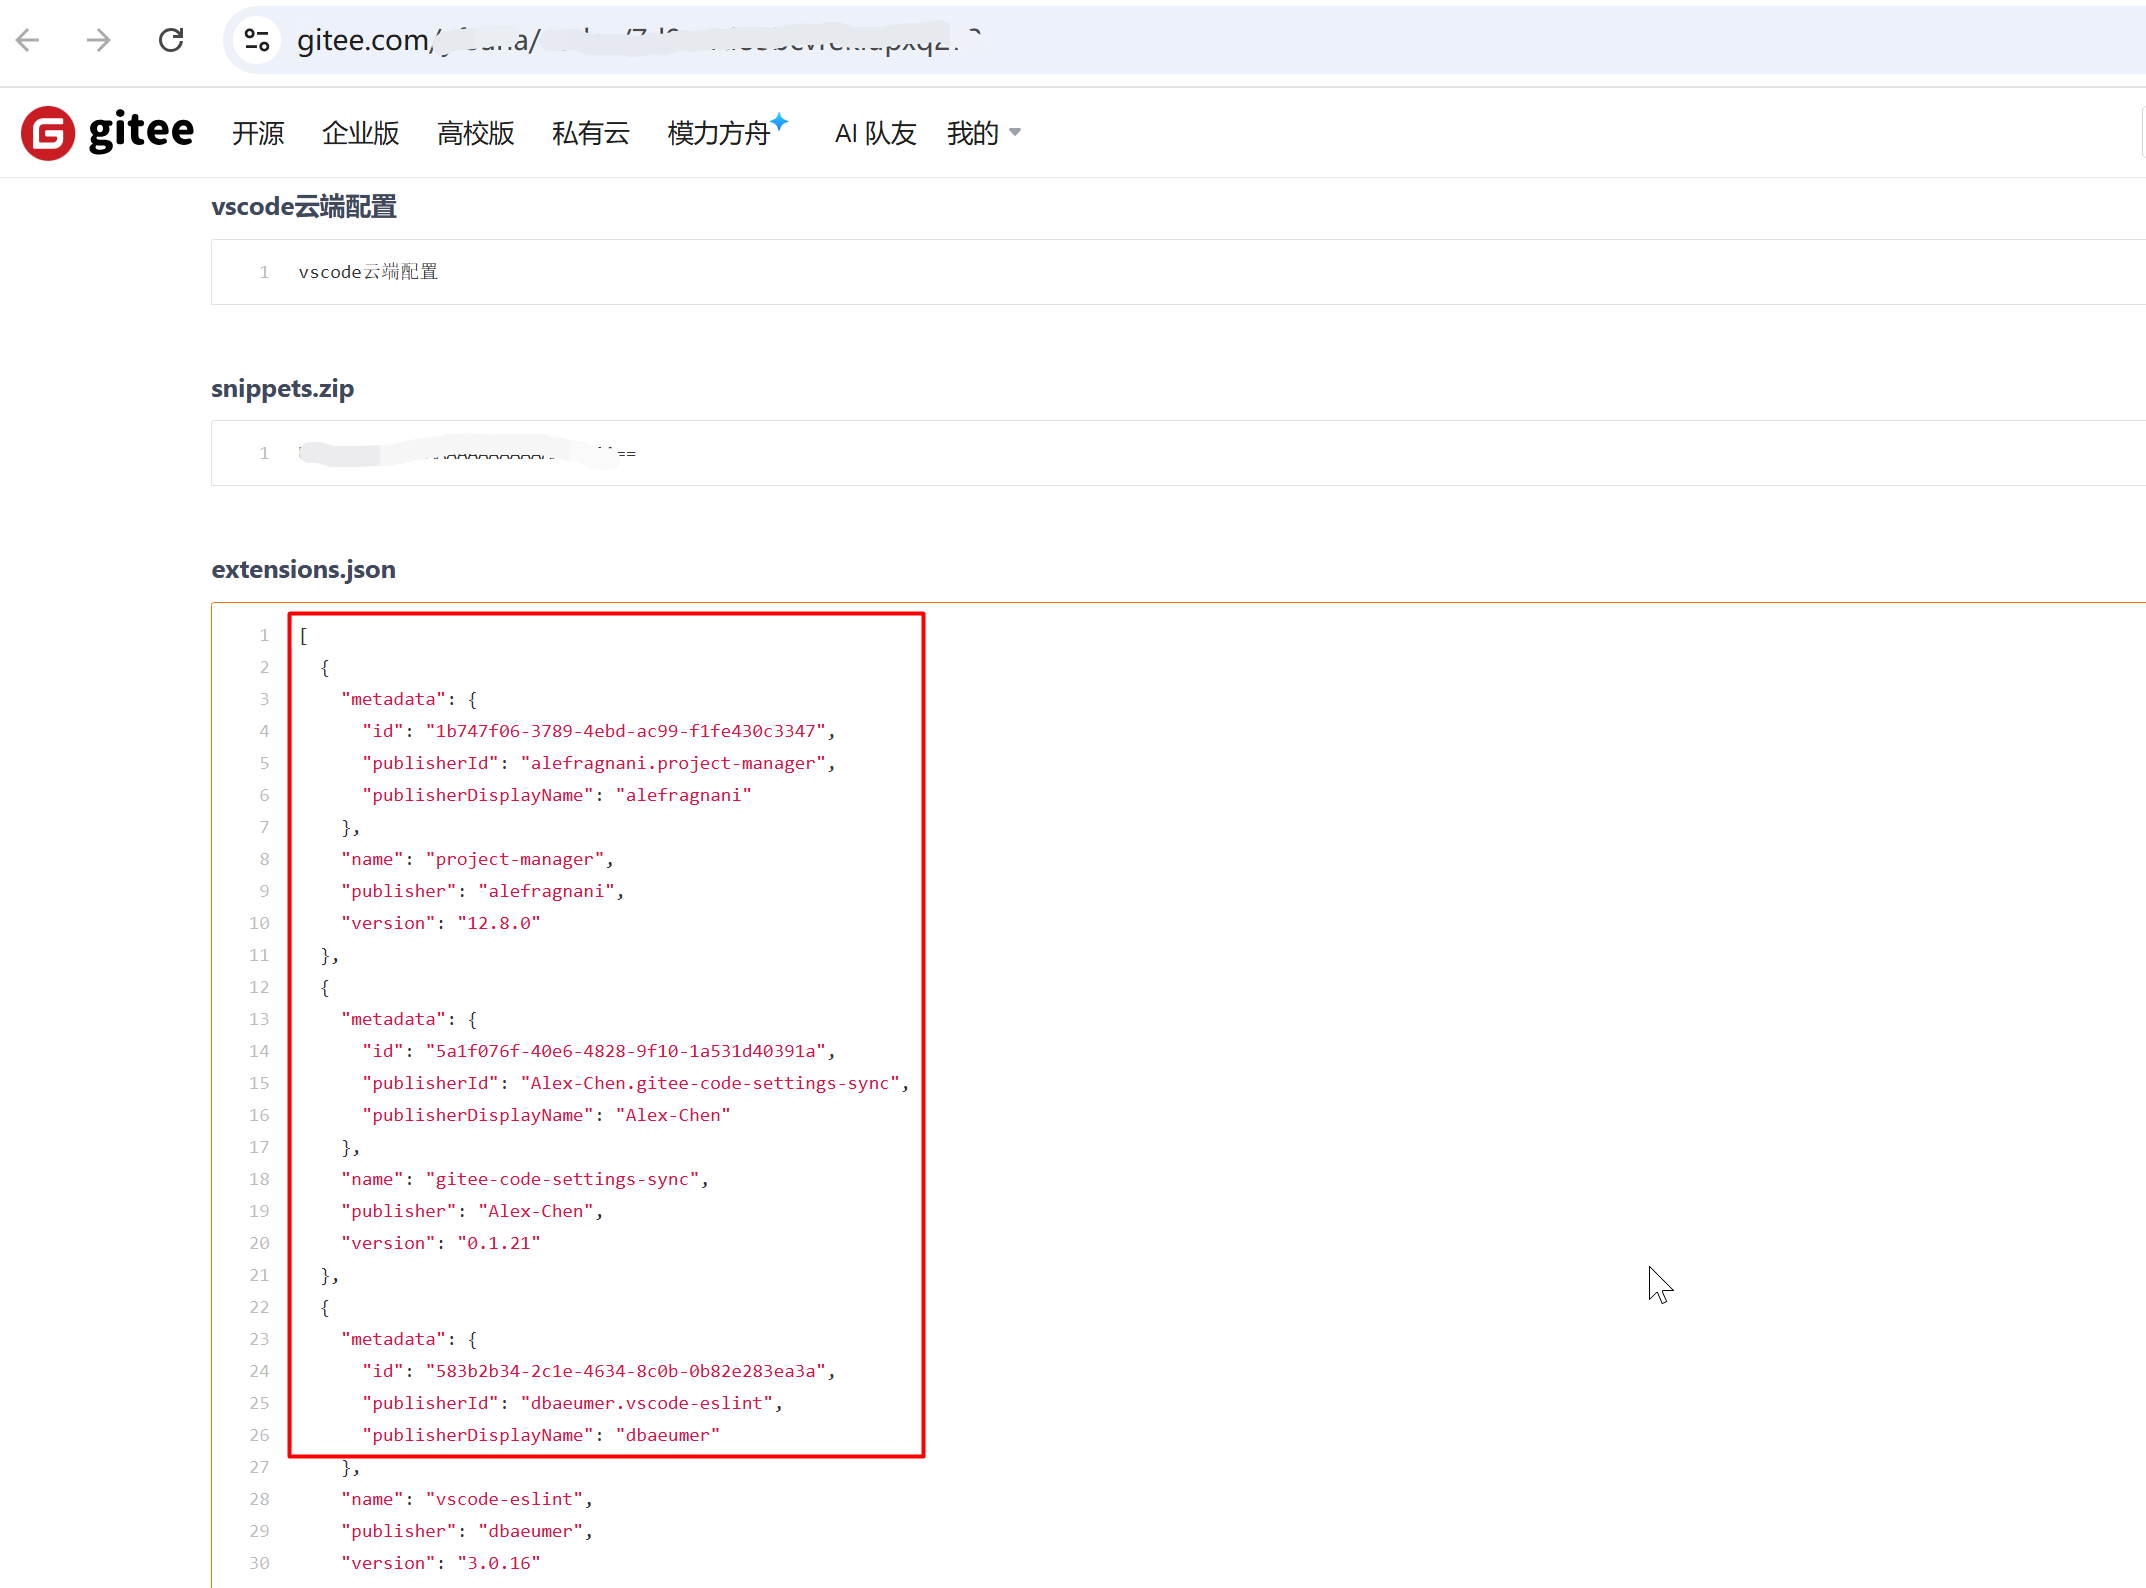Click the gitee wordmark text

(x=141, y=131)
